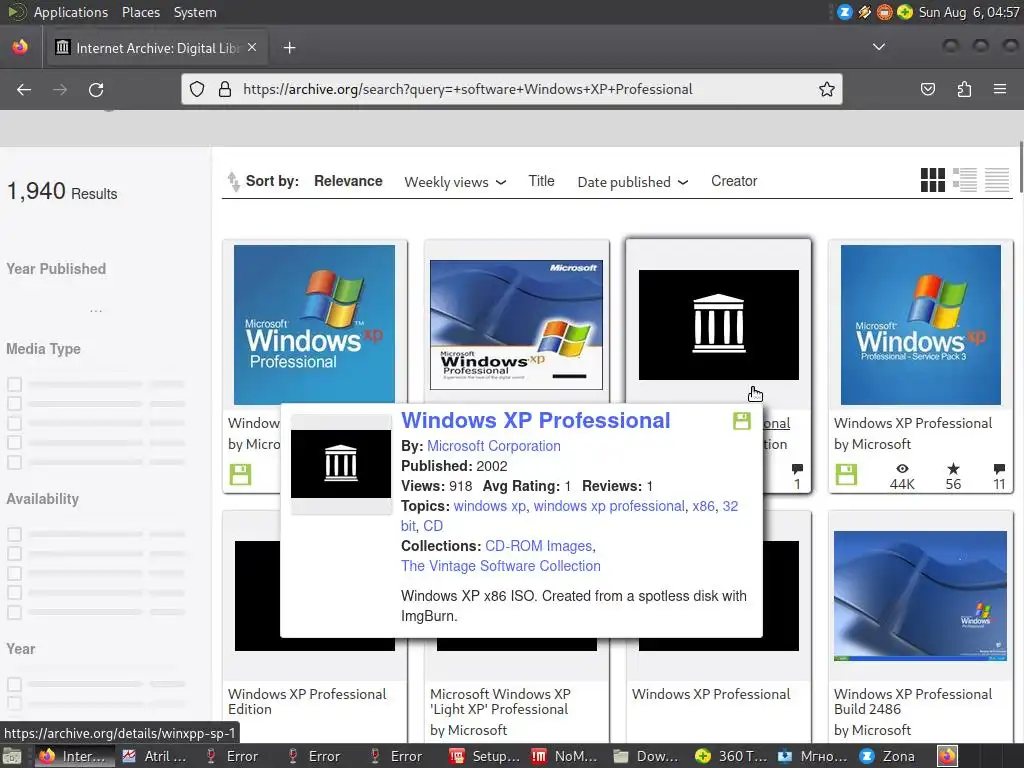
Task: Go back to the previous page
Action: pyautogui.click(x=24, y=89)
